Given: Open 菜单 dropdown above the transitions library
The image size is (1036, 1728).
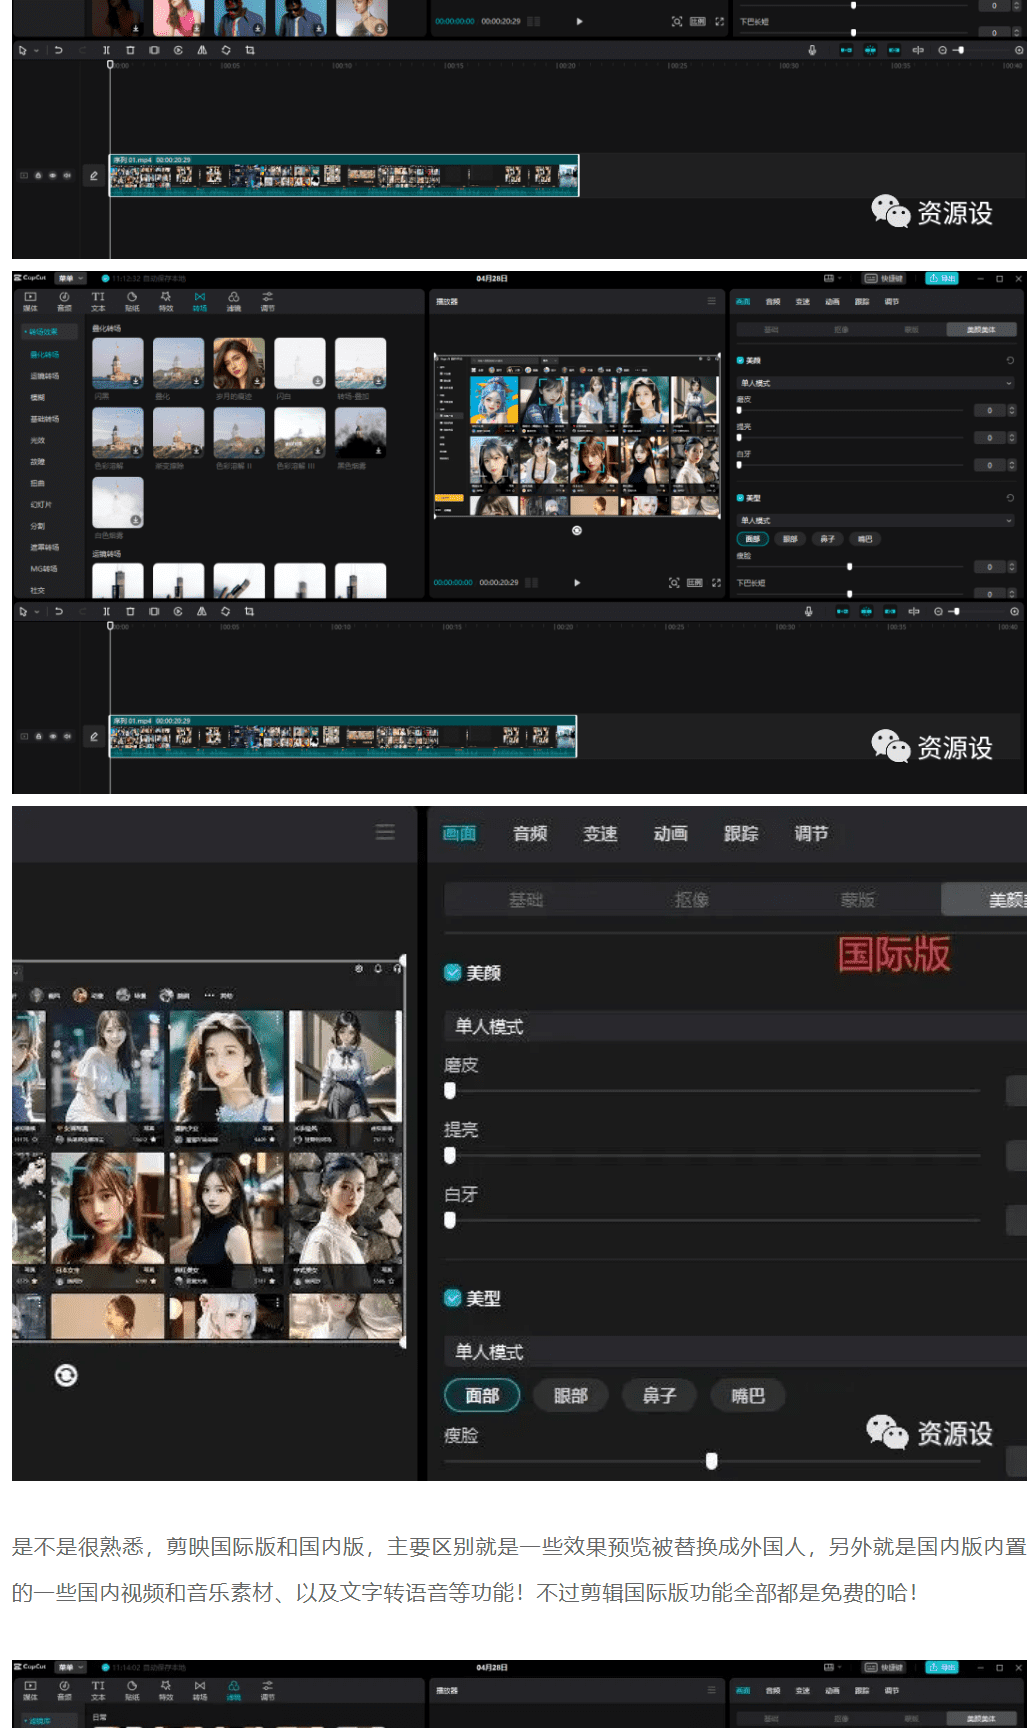Looking at the screenshot, I should (70, 278).
